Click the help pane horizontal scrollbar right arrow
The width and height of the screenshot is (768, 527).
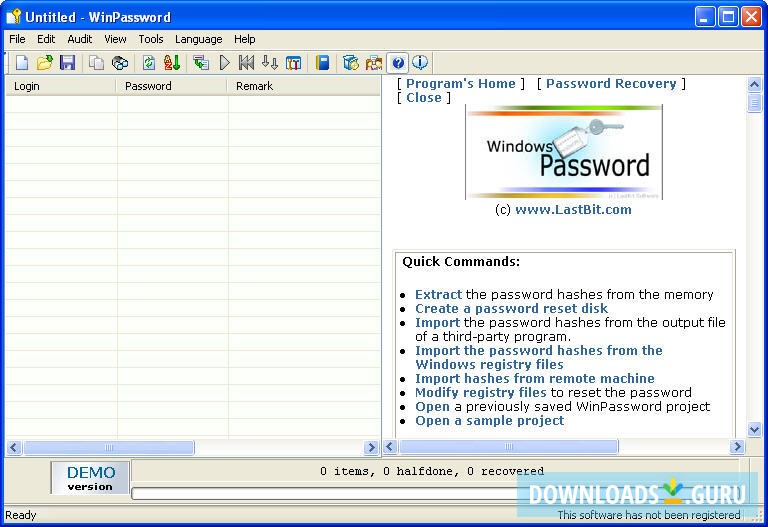click(x=737, y=447)
